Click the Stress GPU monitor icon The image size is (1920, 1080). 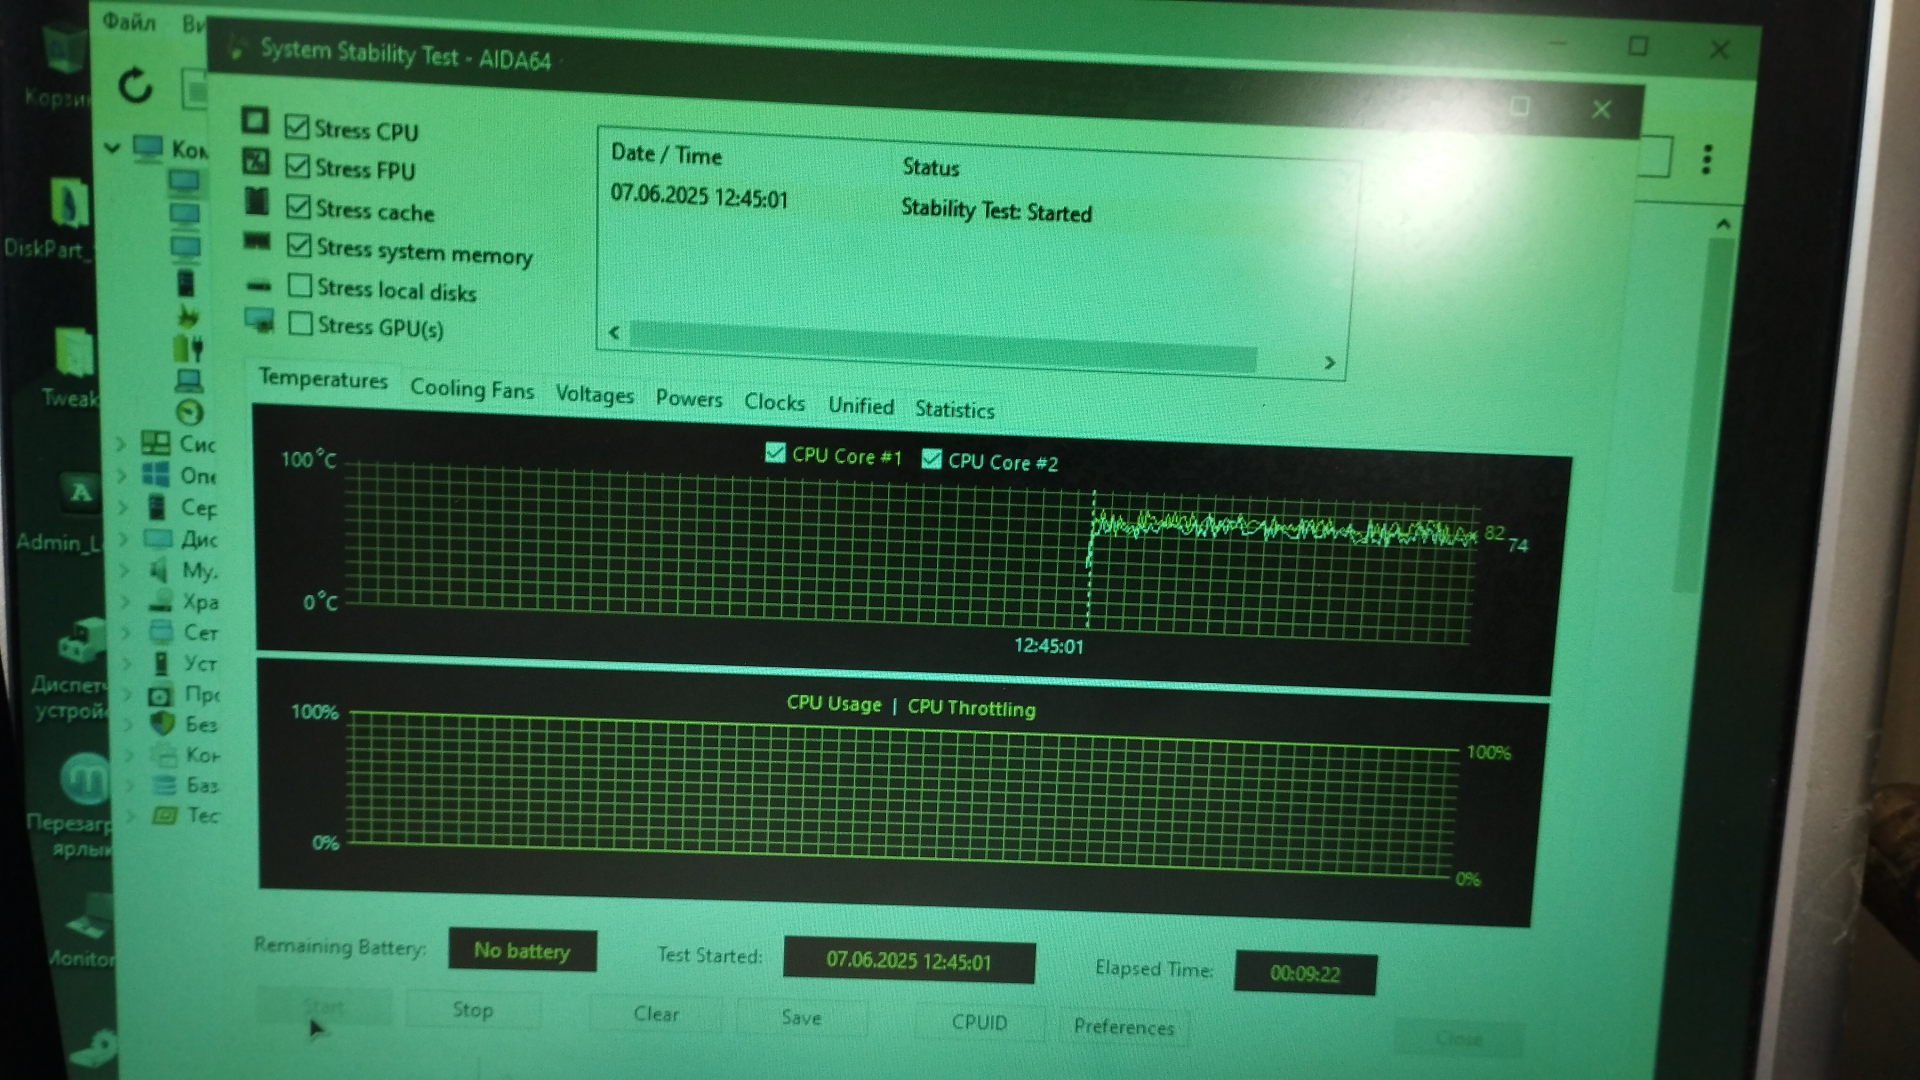259,320
